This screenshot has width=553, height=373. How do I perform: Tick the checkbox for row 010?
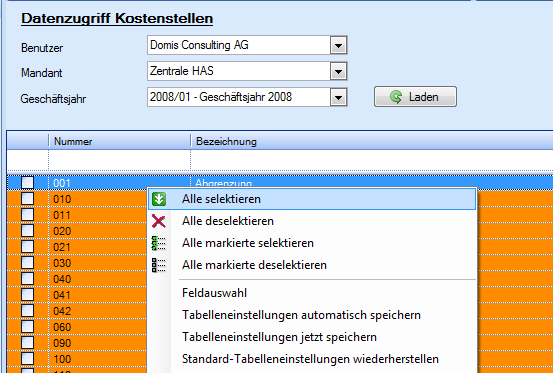(28, 198)
